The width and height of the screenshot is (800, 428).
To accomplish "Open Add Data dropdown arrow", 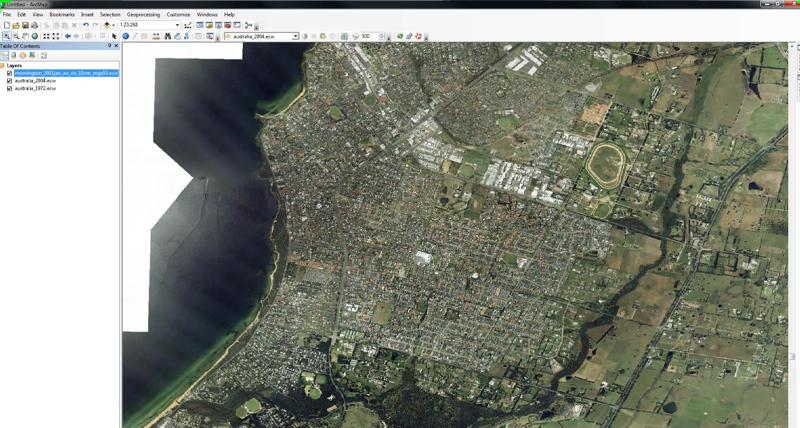I will click(113, 25).
